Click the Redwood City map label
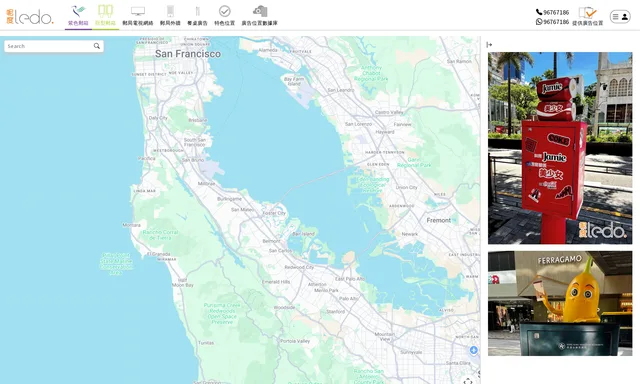 click(x=299, y=267)
